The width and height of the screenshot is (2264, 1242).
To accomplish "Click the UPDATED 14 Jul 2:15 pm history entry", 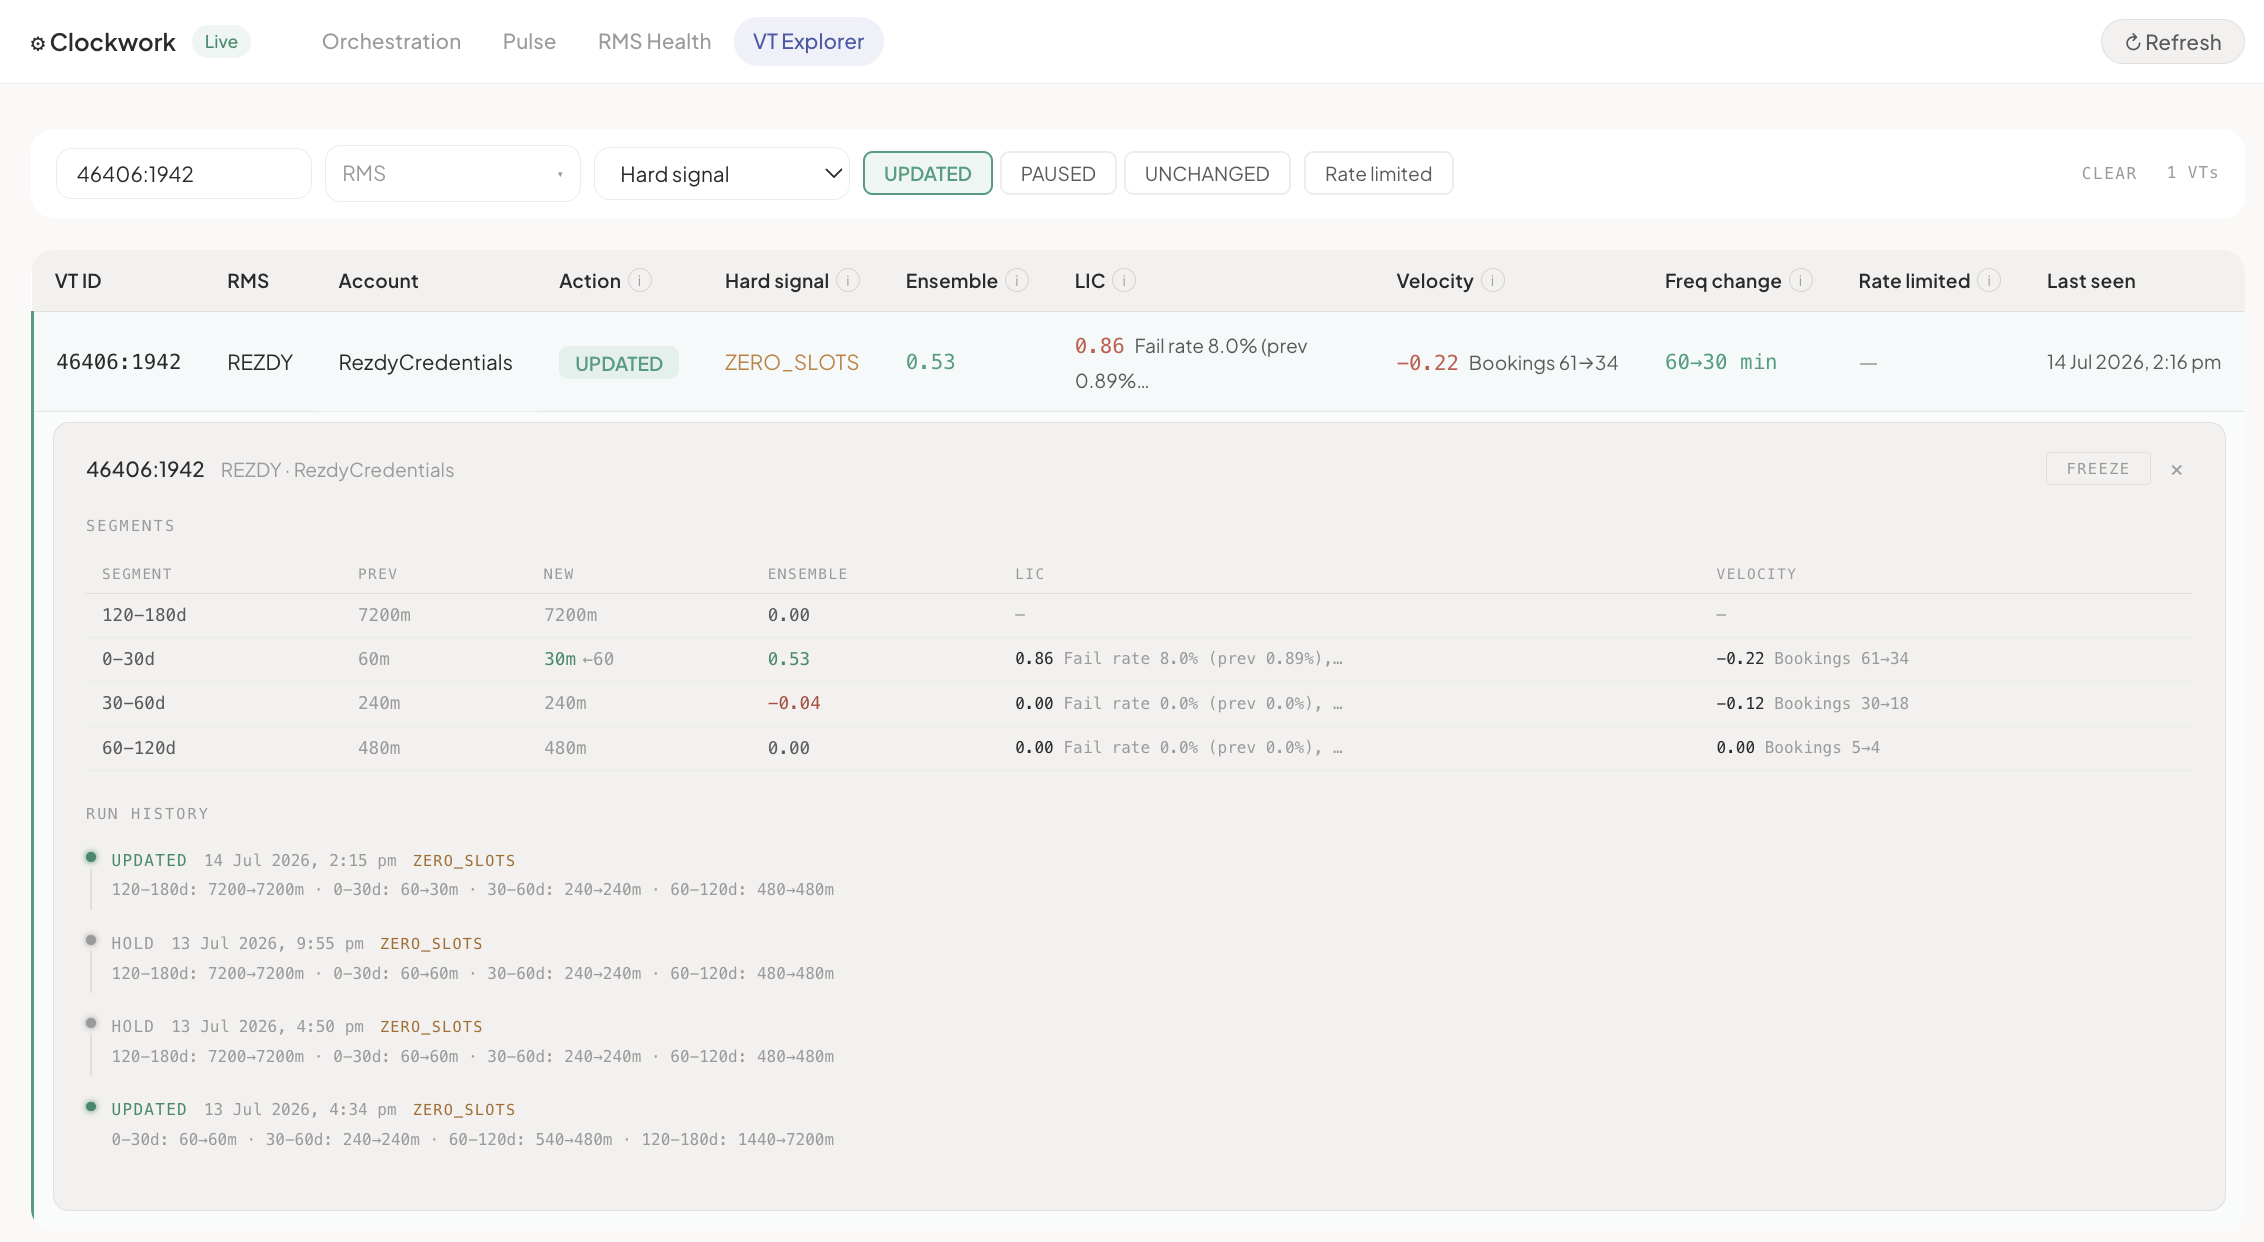I will coord(472,875).
